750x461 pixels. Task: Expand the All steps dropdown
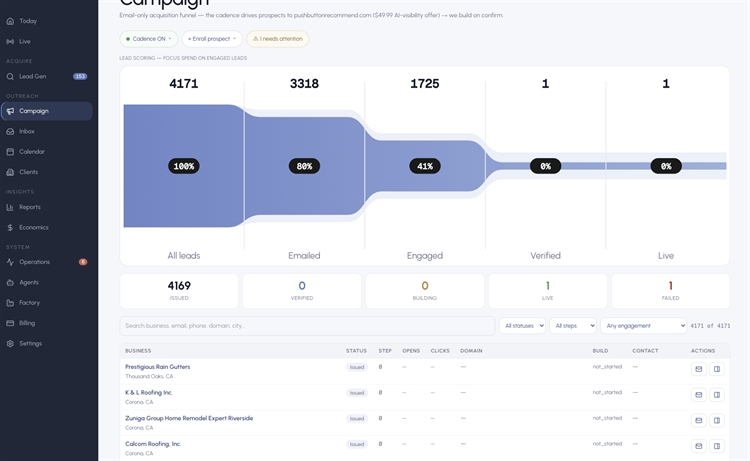click(x=573, y=326)
